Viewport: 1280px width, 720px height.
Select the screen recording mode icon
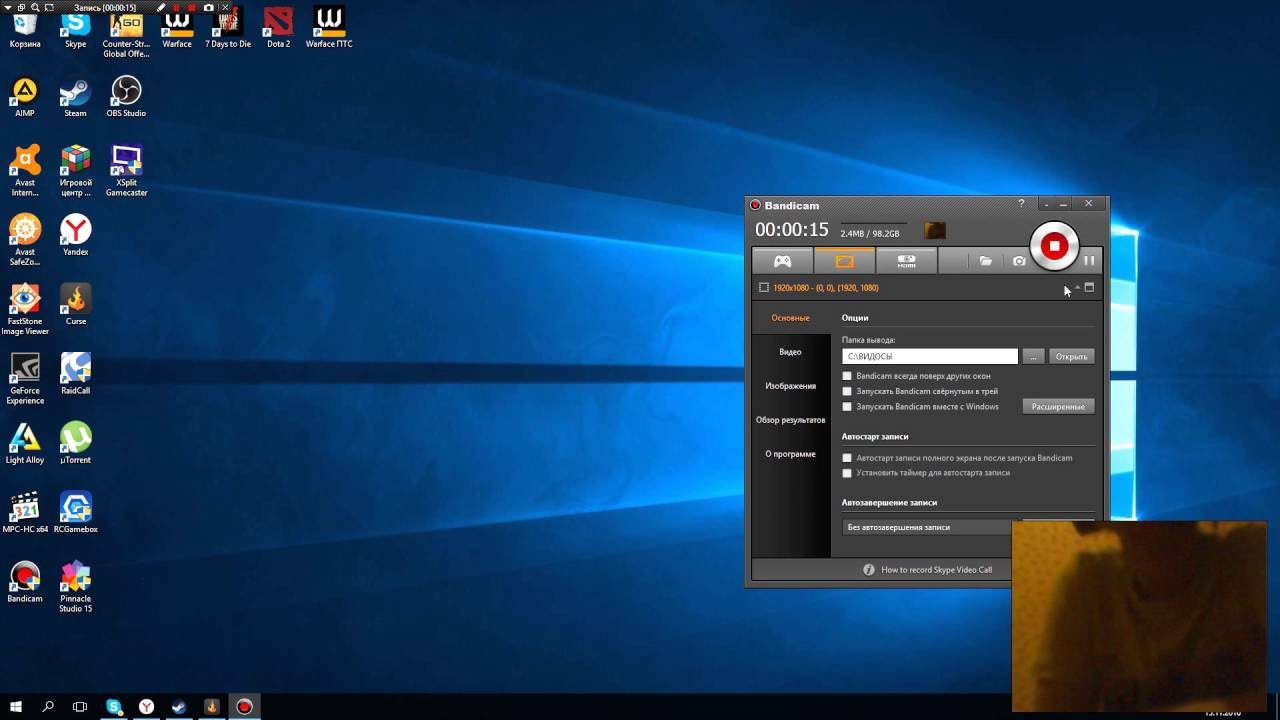(844, 261)
